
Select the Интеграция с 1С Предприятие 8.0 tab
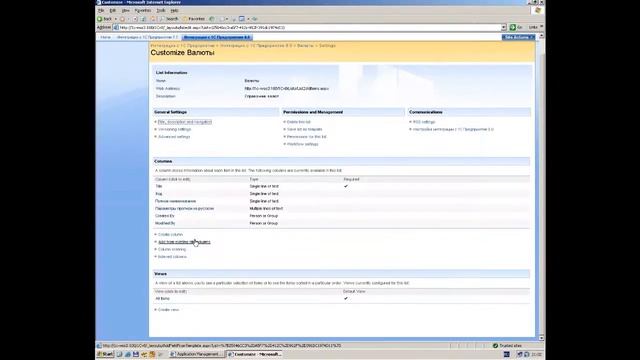[x=217, y=37]
